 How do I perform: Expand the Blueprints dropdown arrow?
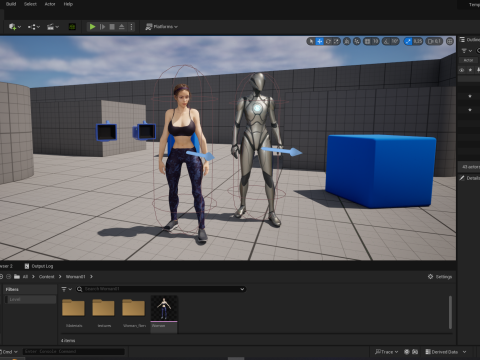[x=38, y=27]
